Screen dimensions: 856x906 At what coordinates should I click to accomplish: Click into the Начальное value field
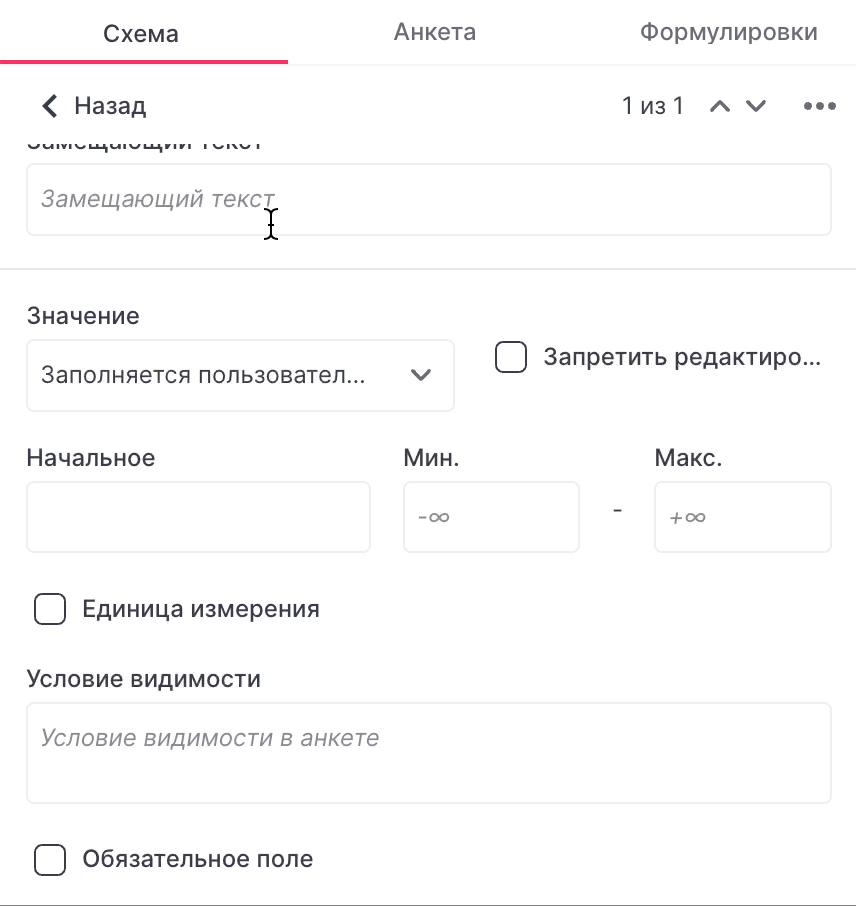pos(198,517)
